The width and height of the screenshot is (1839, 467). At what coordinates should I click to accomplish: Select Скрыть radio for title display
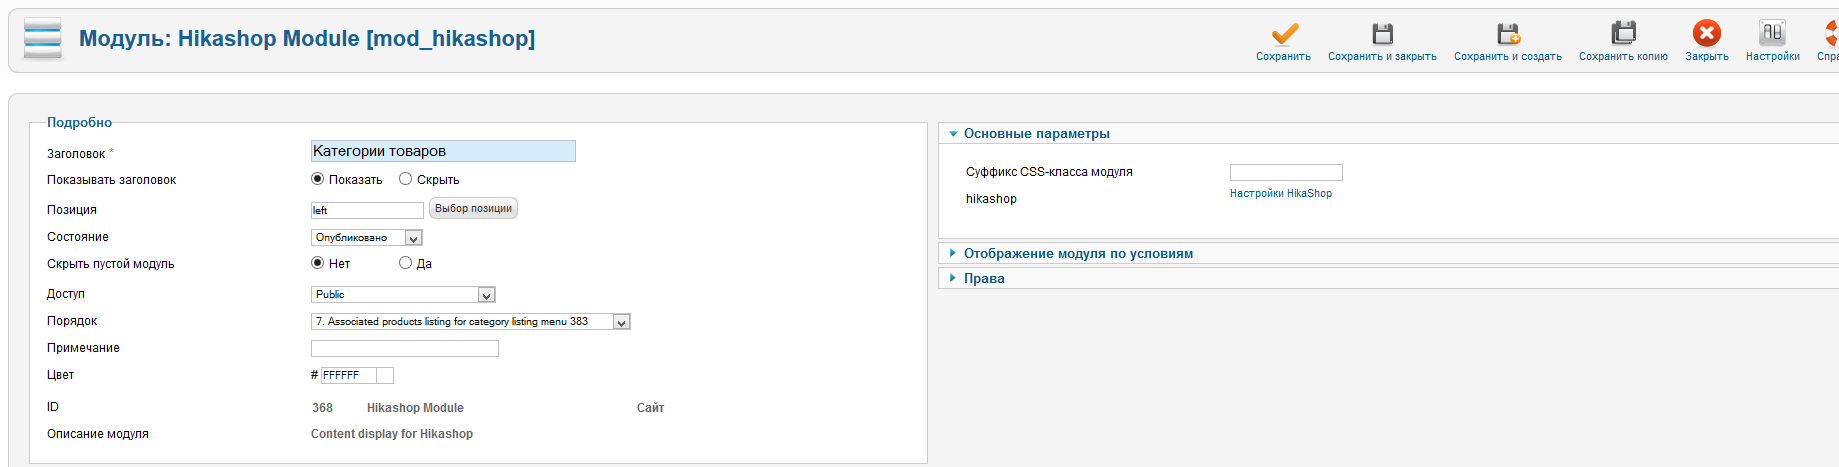[405, 179]
